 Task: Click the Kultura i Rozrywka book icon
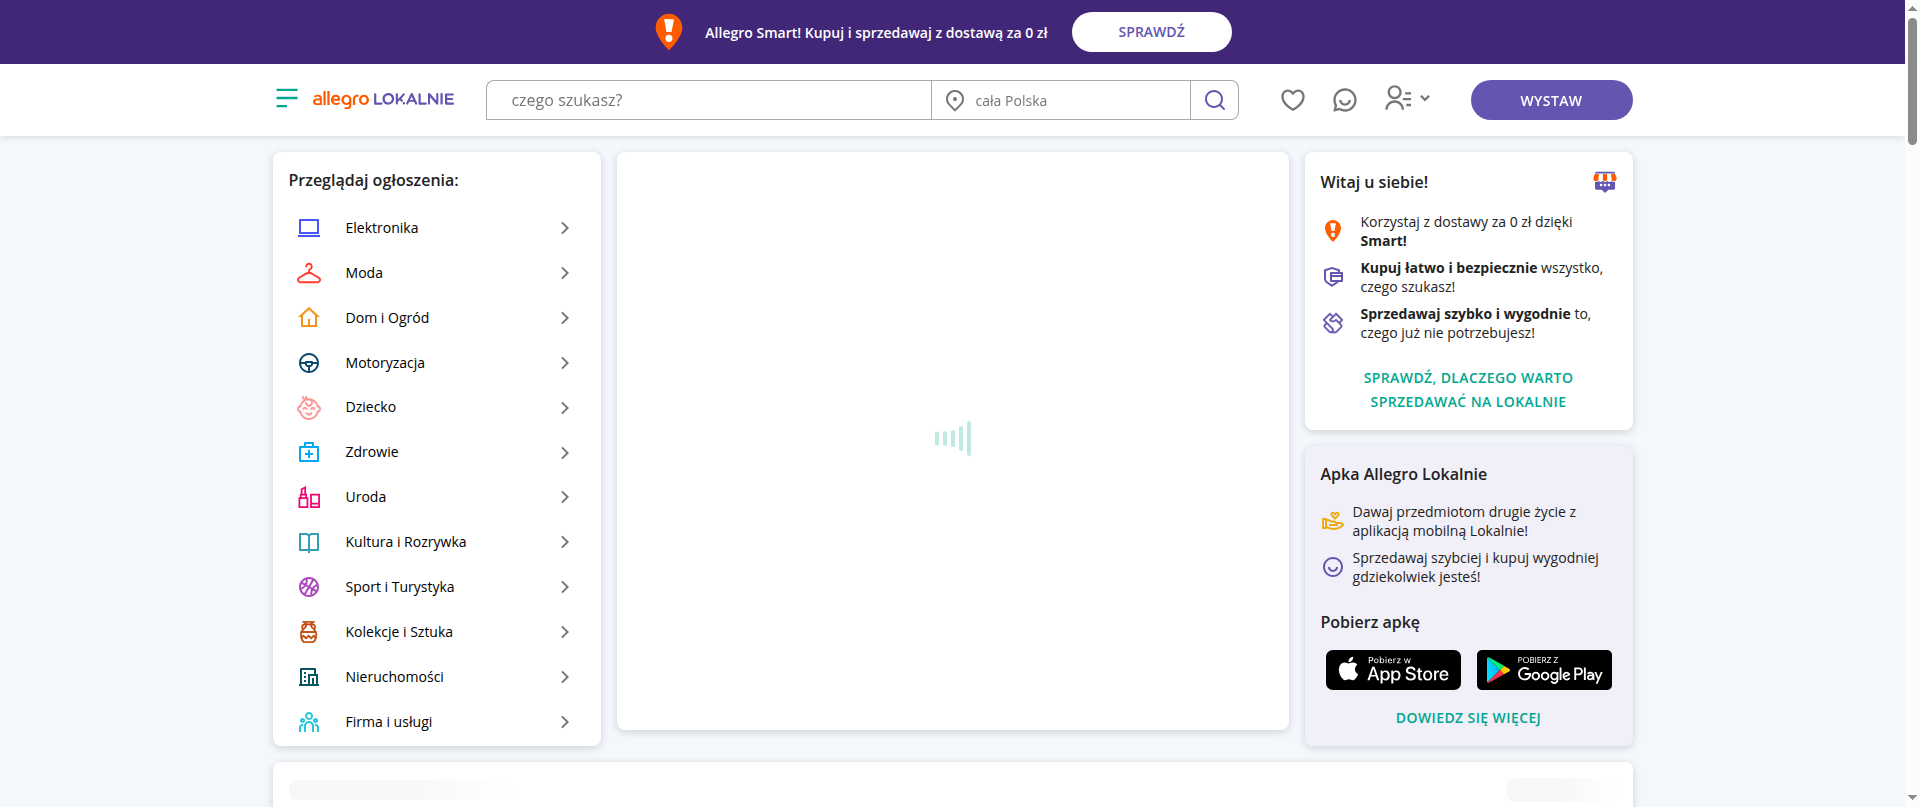(x=309, y=542)
